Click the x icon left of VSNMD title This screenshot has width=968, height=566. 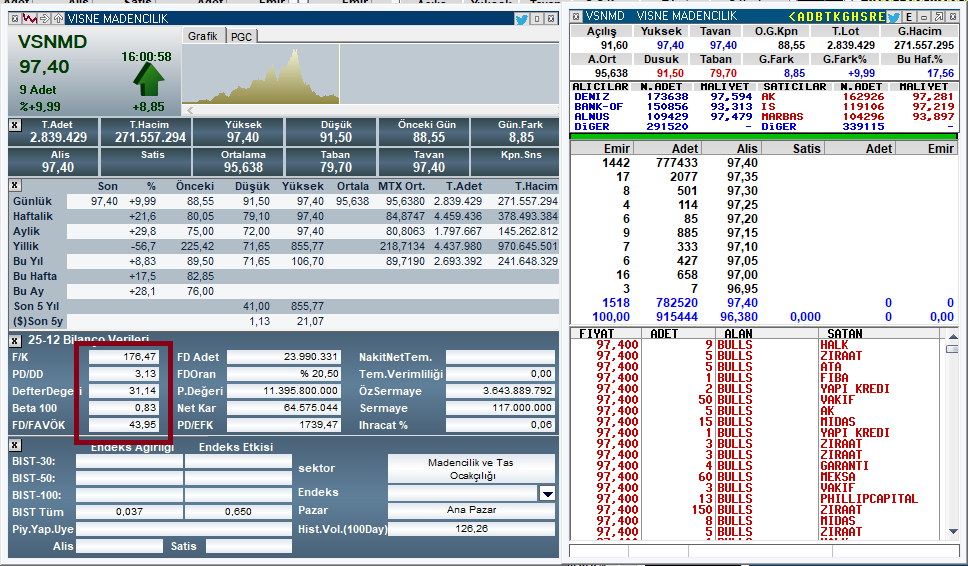click(575, 17)
